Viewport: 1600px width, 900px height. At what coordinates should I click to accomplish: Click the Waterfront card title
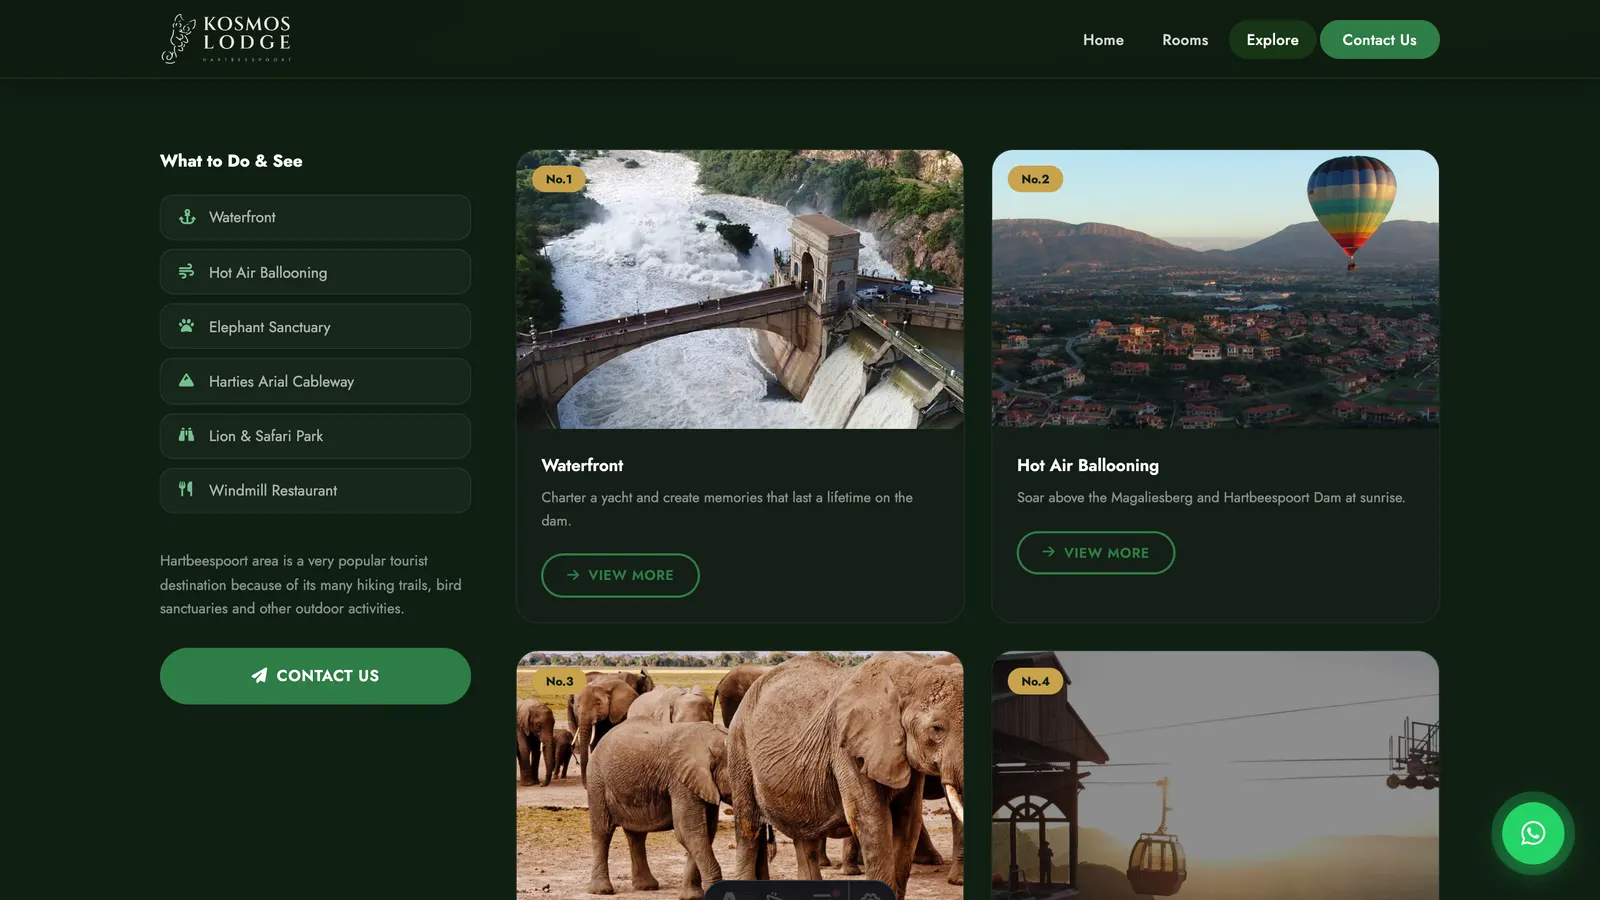(582, 465)
